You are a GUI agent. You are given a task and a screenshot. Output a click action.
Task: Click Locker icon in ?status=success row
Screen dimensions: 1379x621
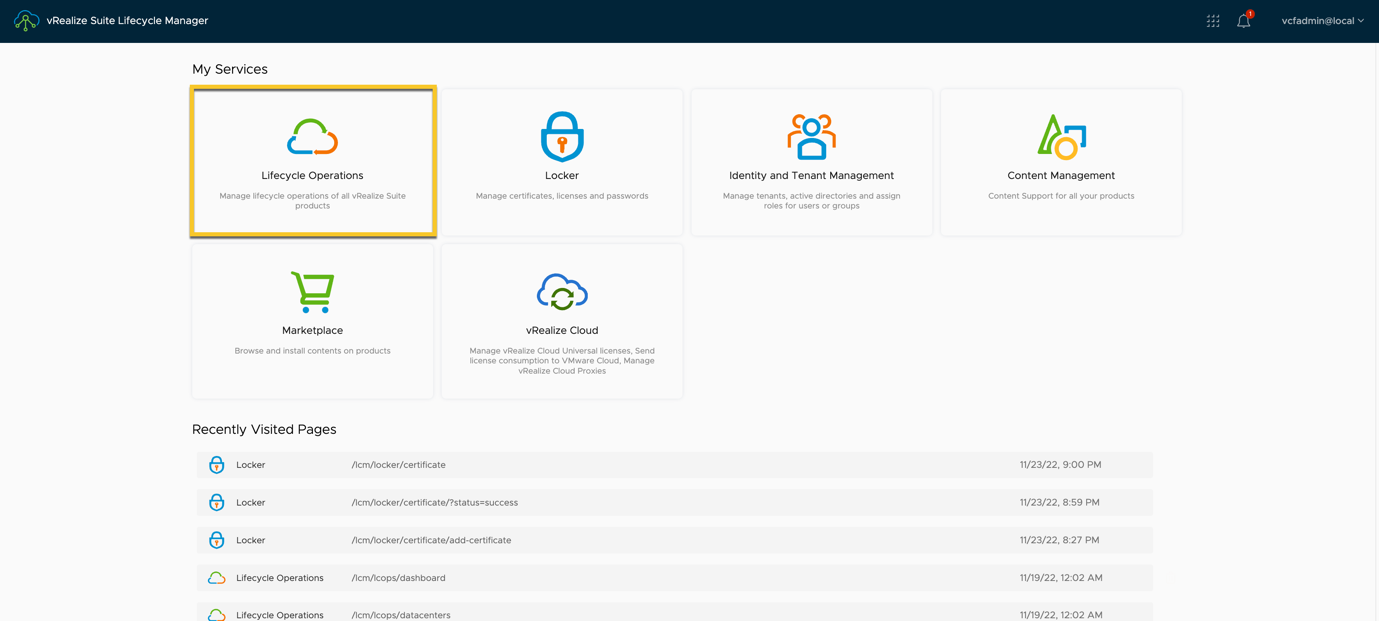pos(216,503)
